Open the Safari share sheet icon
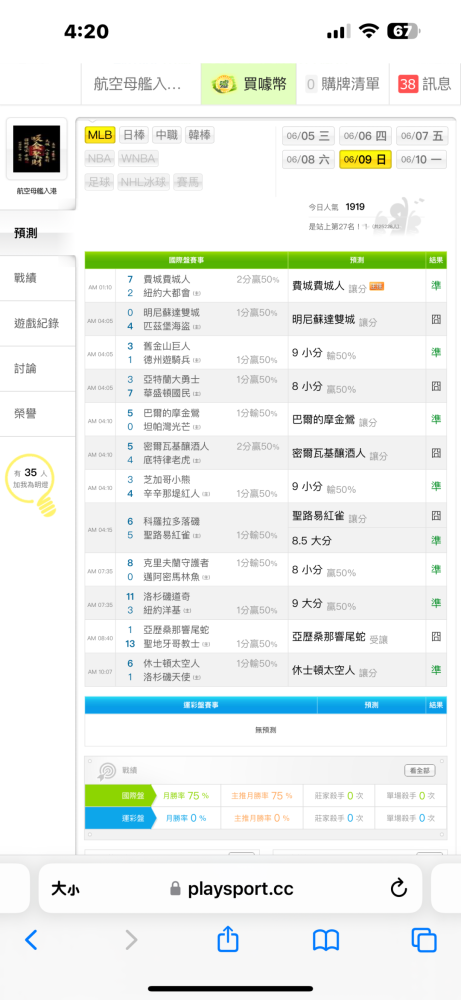This screenshot has width=461, height=1000. tap(228, 939)
